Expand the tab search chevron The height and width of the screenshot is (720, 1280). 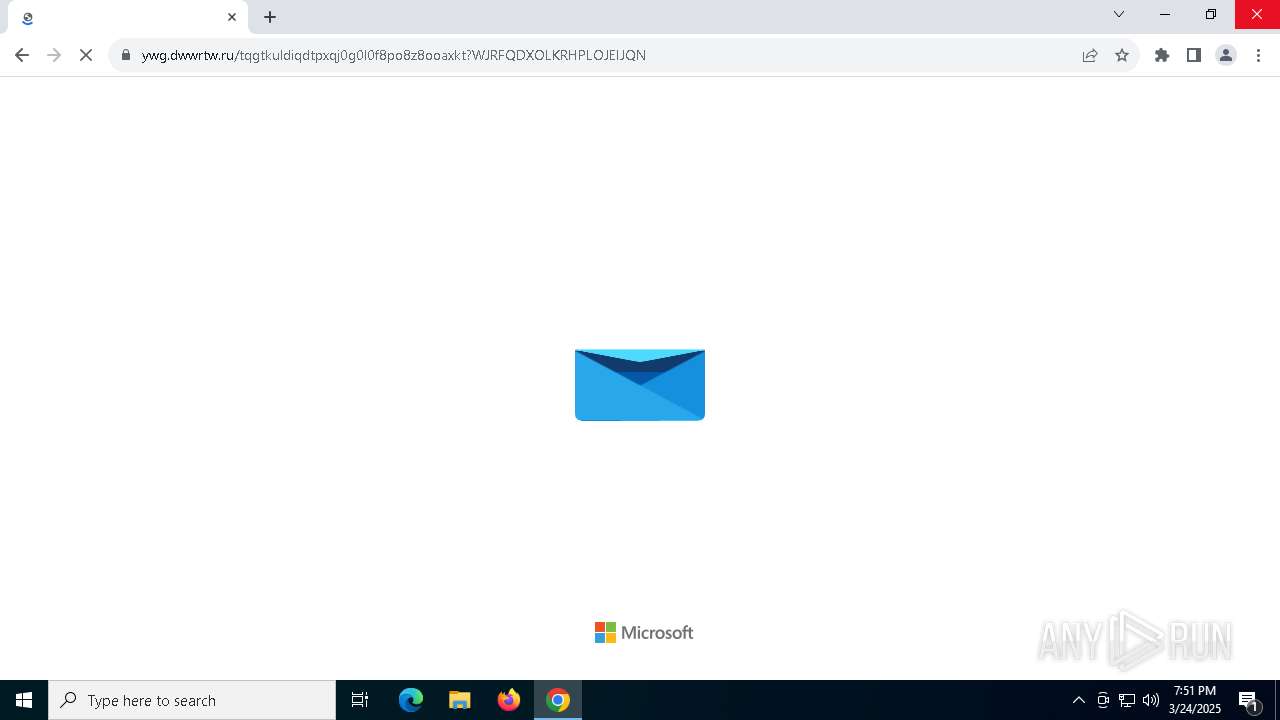tap(1119, 14)
